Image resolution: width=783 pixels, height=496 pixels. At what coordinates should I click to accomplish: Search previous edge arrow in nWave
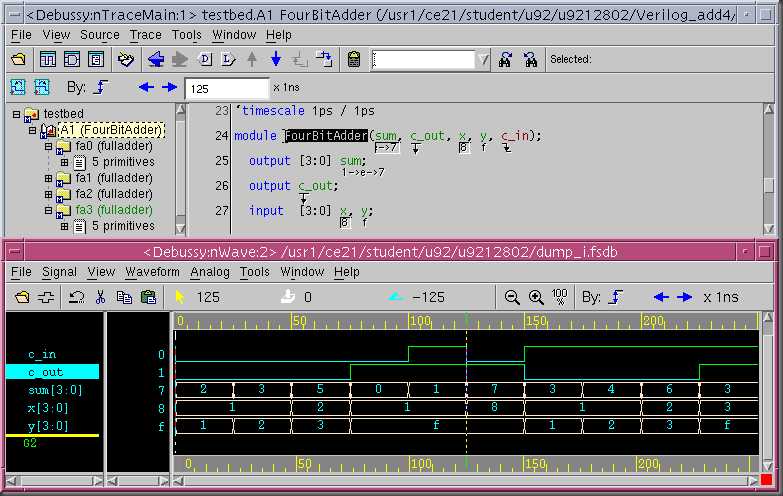coord(661,297)
